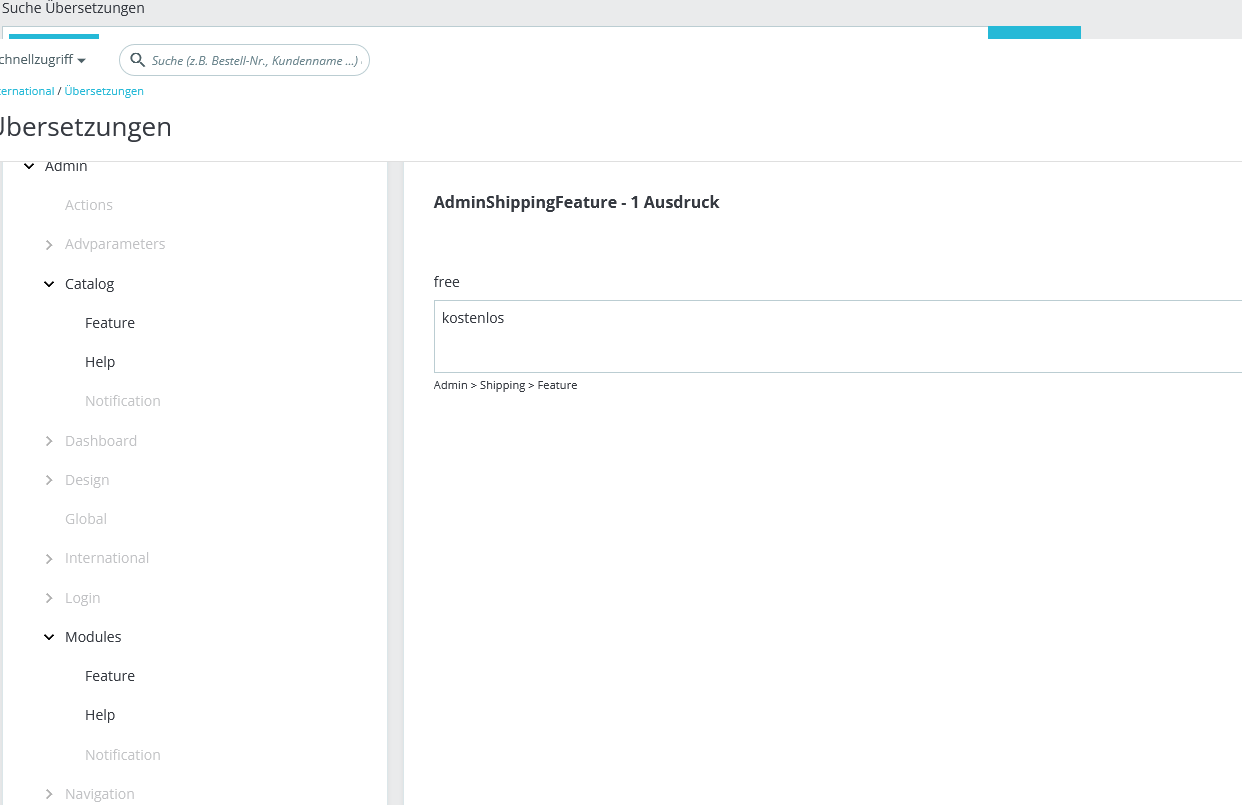Select Feature under Catalog
Image resolution: width=1242 pixels, height=805 pixels.
pos(110,323)
